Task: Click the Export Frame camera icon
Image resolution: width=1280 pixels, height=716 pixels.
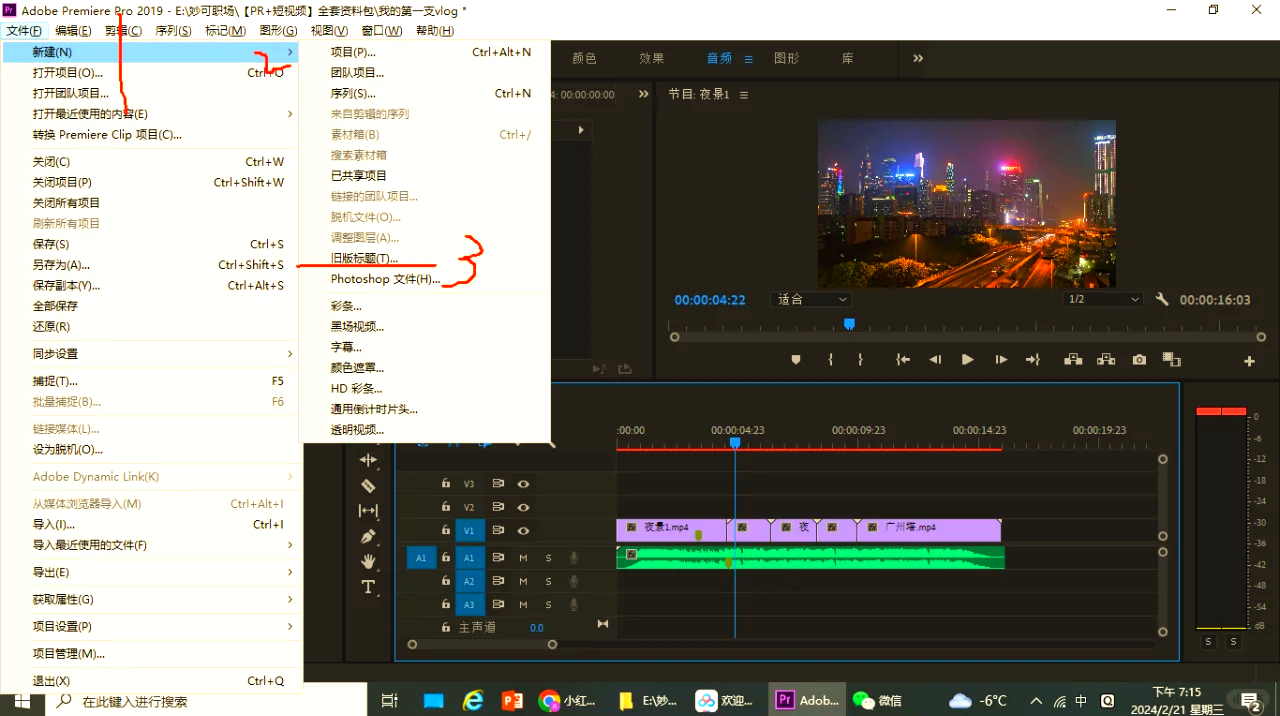Action: coord(1139,360)
